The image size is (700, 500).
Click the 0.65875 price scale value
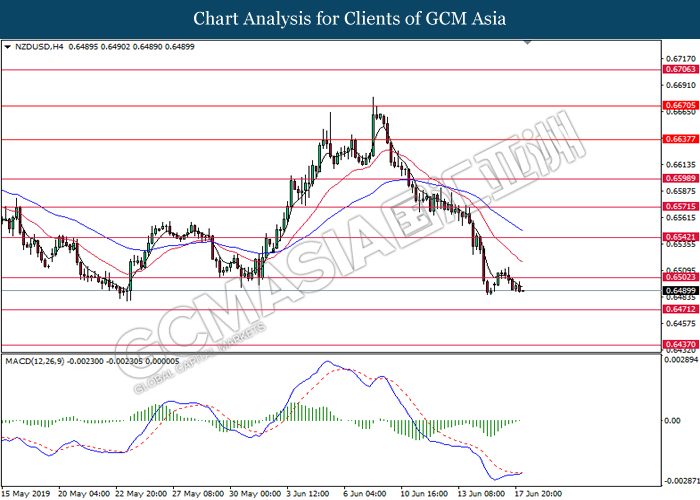tap(680, 191)
